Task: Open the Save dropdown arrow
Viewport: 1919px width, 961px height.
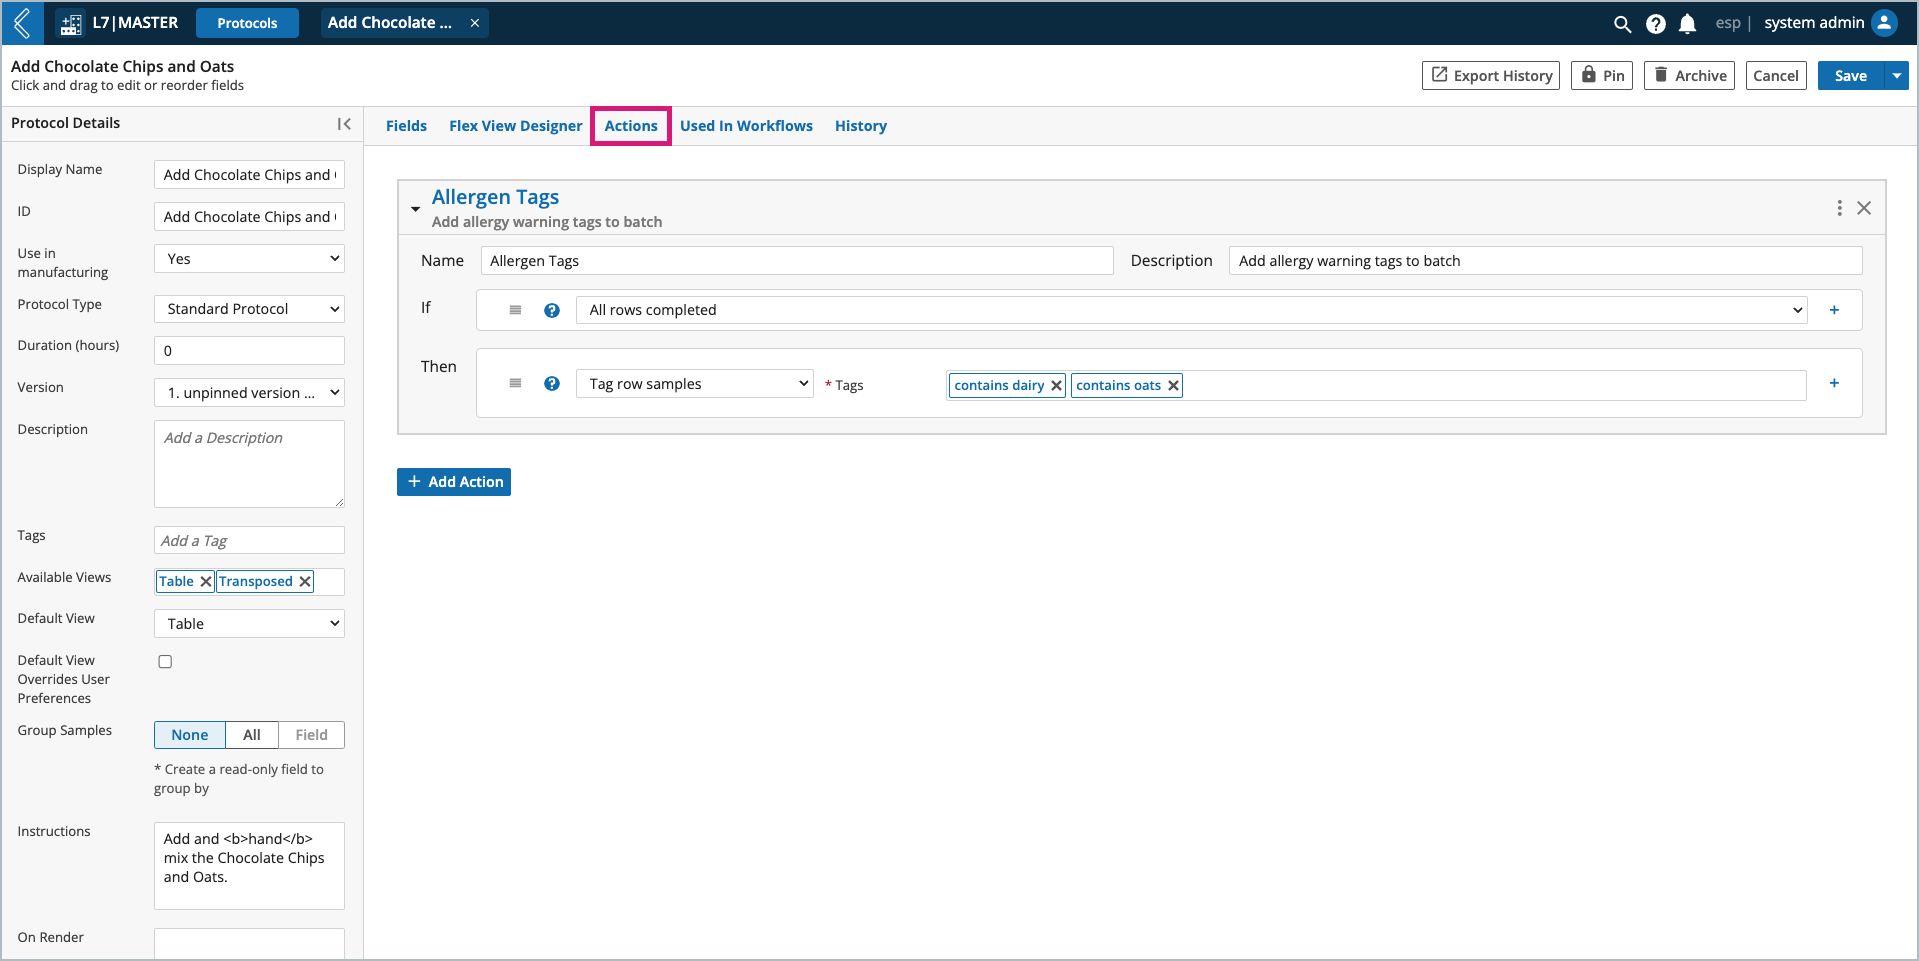Action: [1897, 75]
